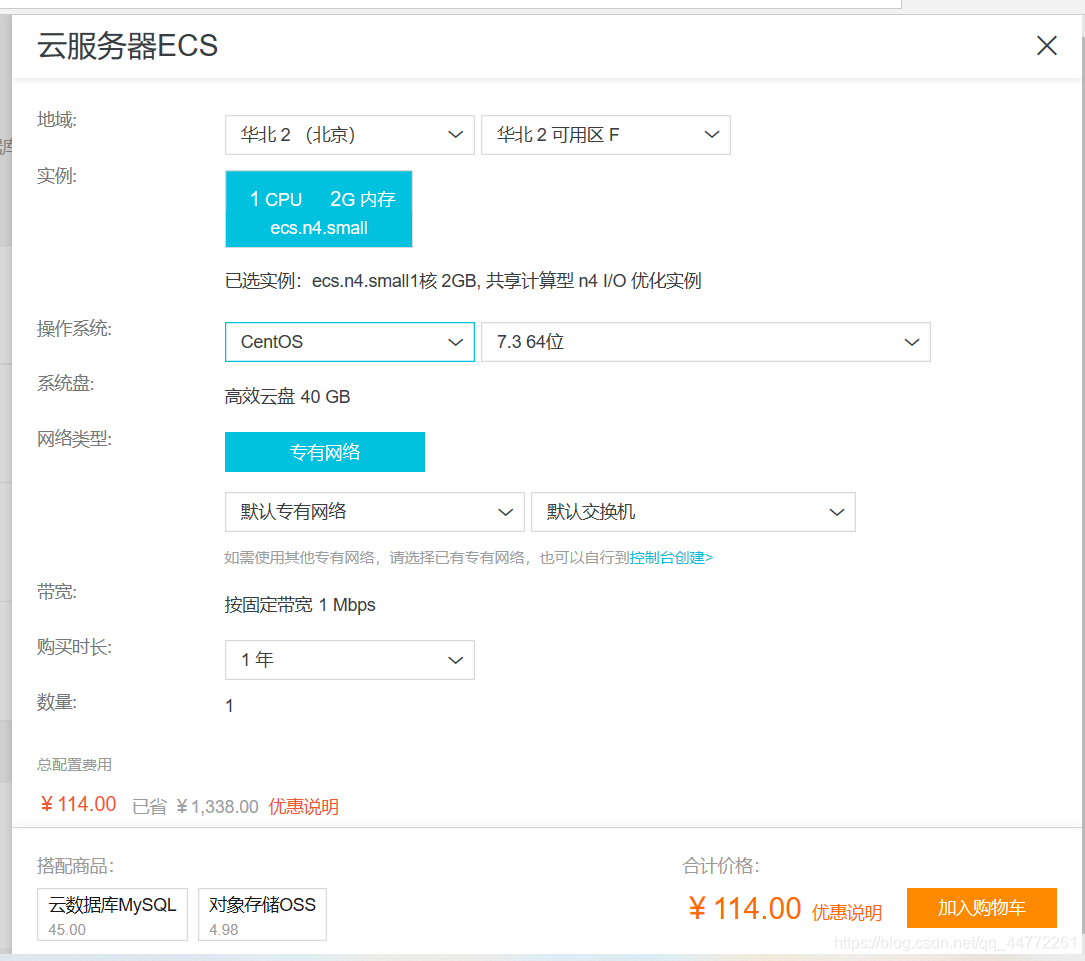Image resolution: width=1085 pixels, height=961 pixels.
Task: Click the X icon to close the dialog
Action: [x=1046, y=45]
